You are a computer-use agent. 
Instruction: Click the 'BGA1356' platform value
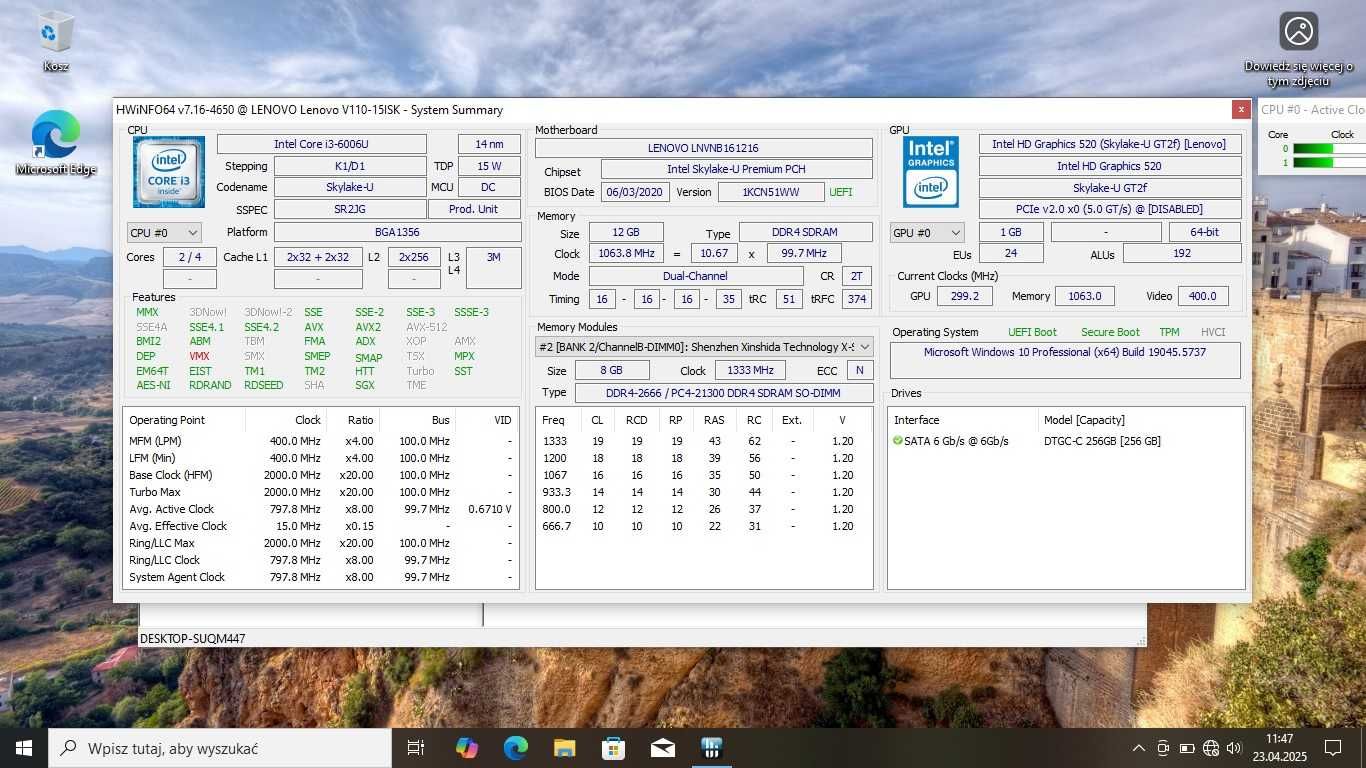pos(397,232)
